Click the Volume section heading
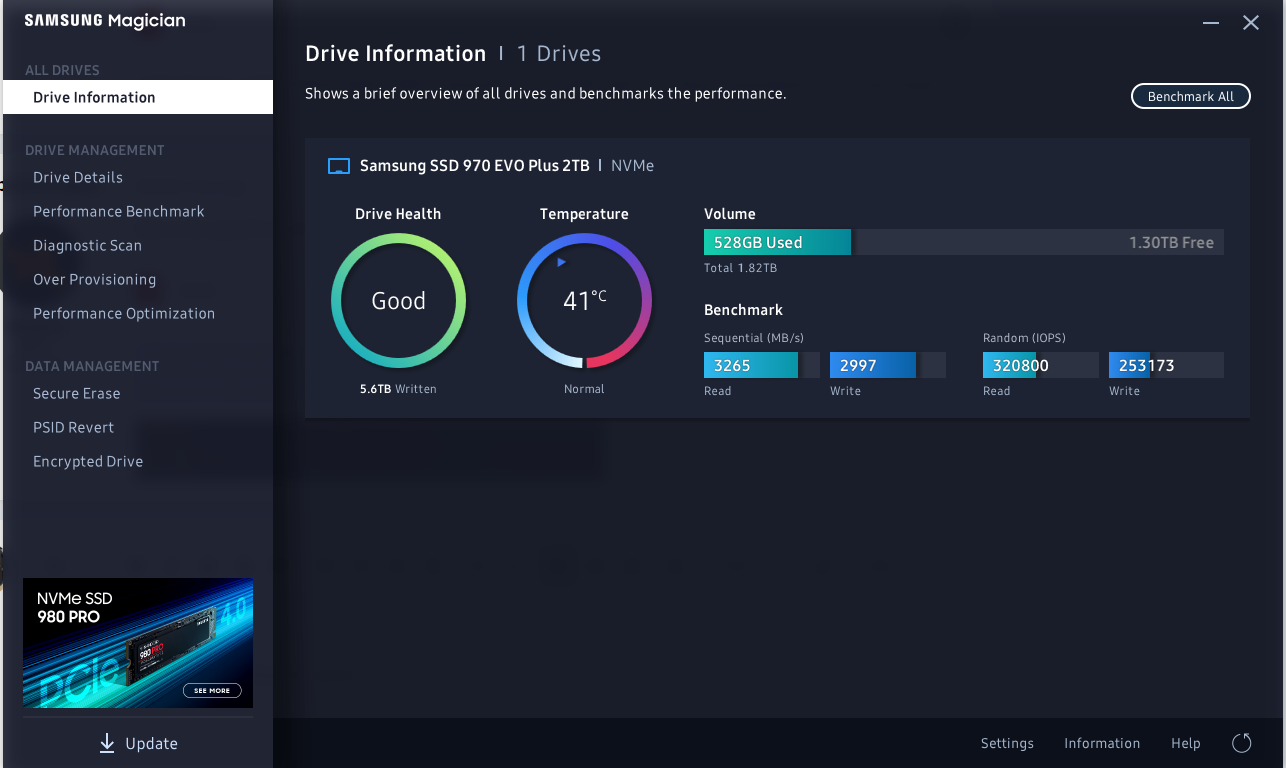 730,214
